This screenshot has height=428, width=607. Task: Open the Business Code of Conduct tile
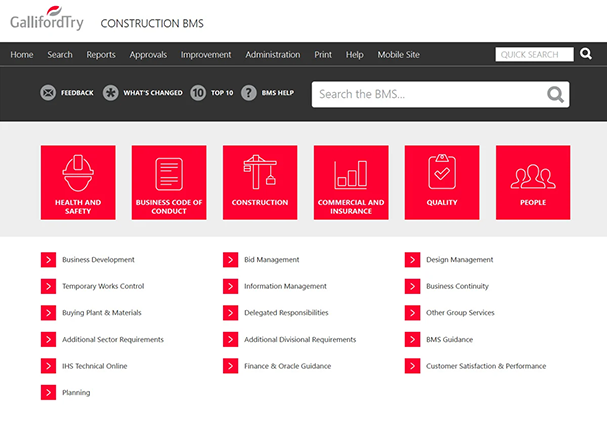coord(169,182)
